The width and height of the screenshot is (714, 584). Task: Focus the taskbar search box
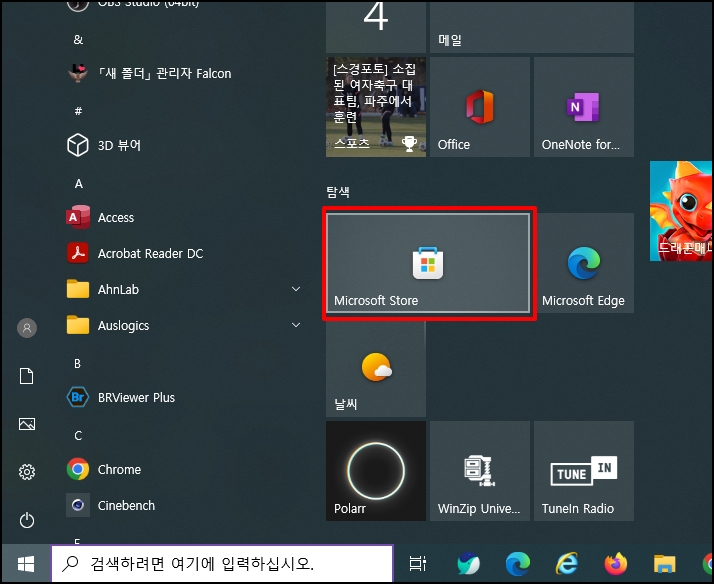[x=222, y=564]
